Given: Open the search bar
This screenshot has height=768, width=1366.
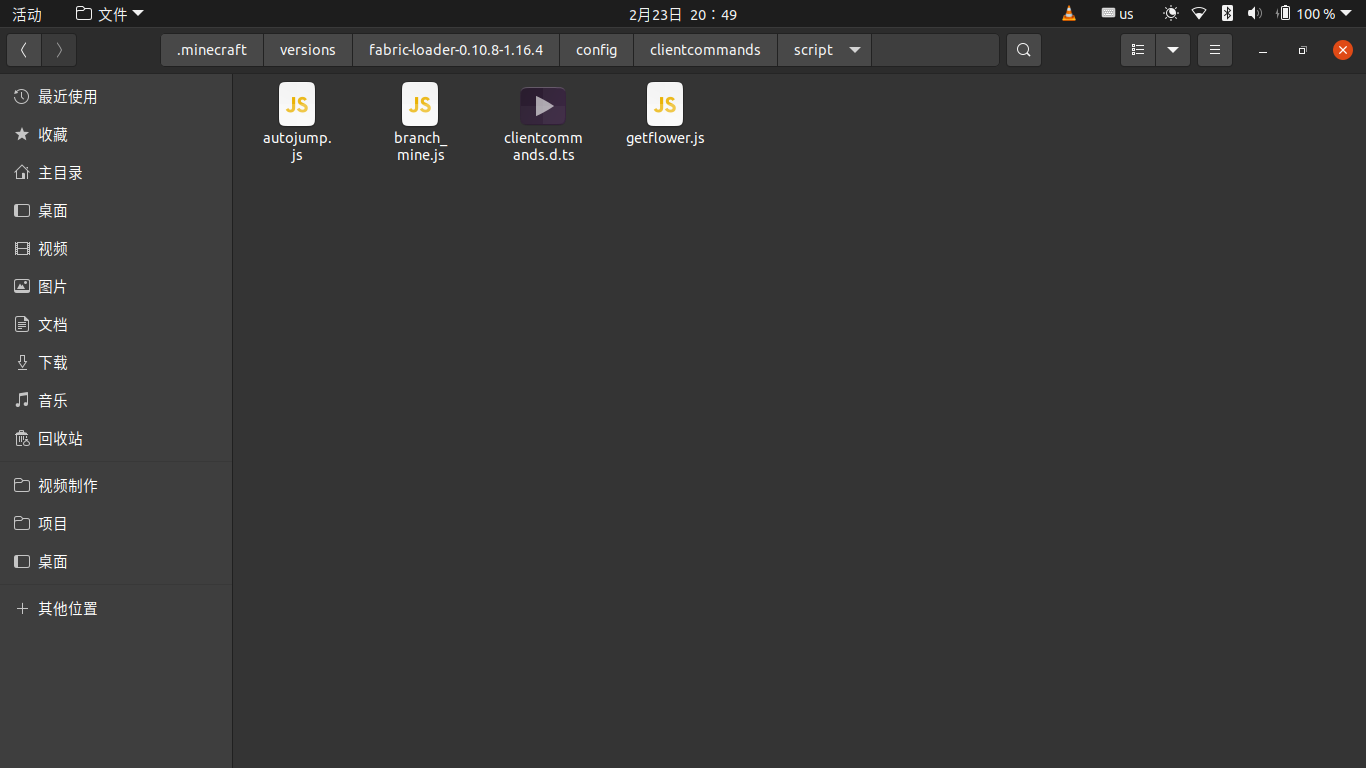Looking at the screenshot, I should 1023,49.
